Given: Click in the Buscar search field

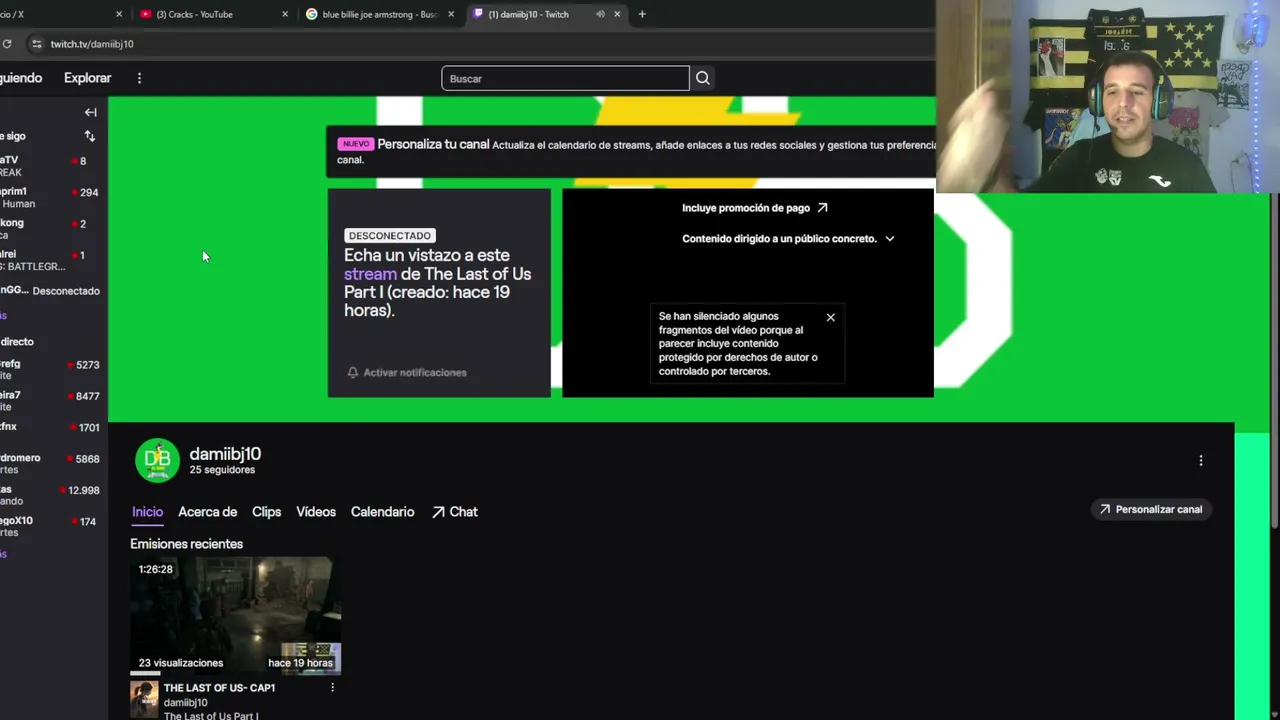Looking at the screenshot, I should tap(565, 78).
